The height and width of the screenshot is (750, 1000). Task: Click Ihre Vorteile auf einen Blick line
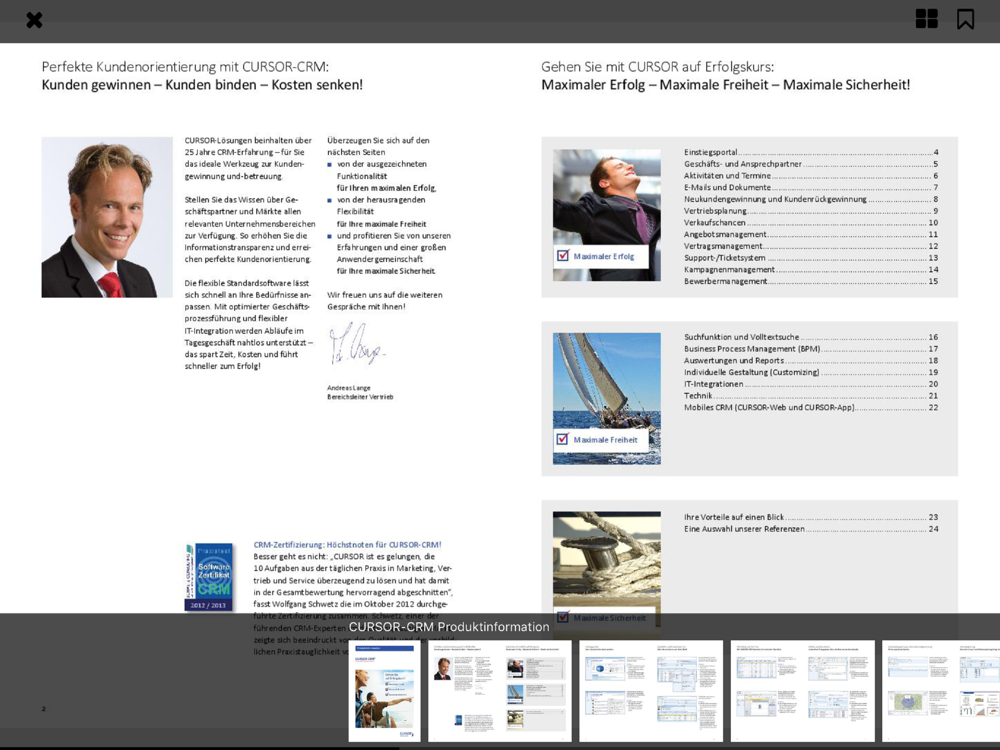coord(811,517)
